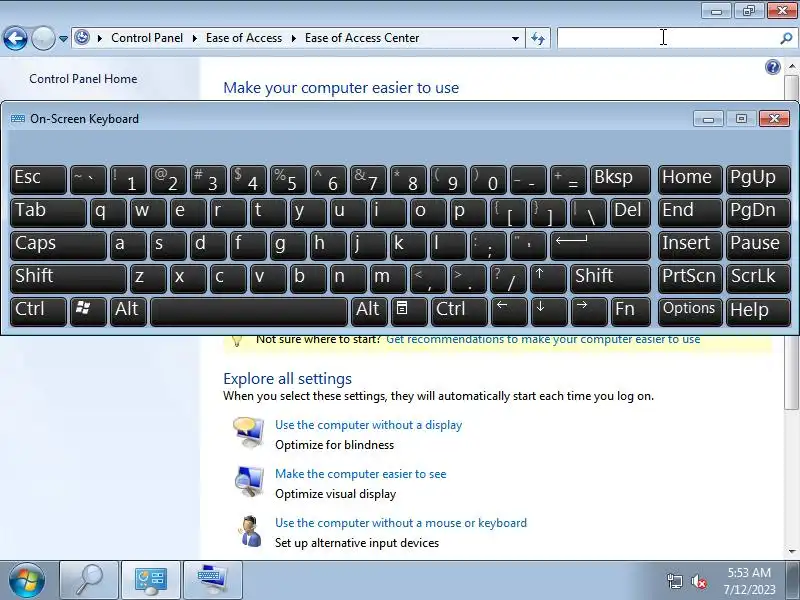Viewport: 800px width, 600px height.
Task: Expand the arrow after Ease of Access breadcrumb
Action: [x=293, y=38]
